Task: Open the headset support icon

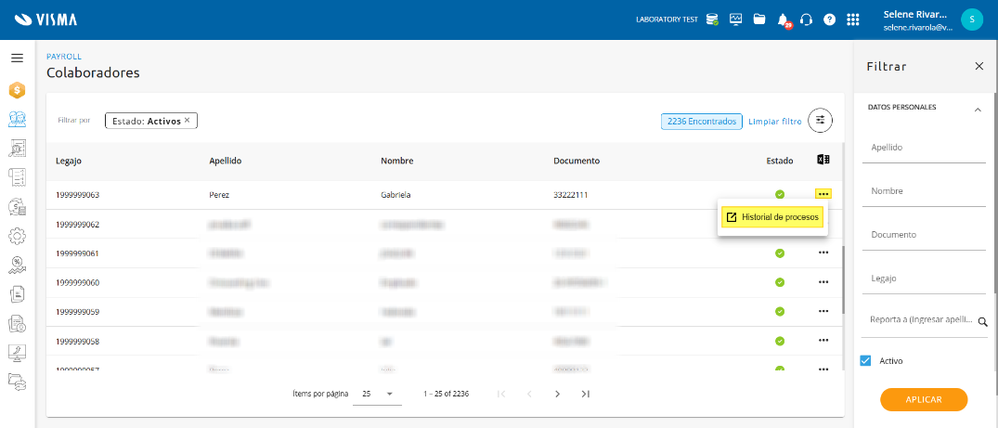Action: (x=806, y=20)
